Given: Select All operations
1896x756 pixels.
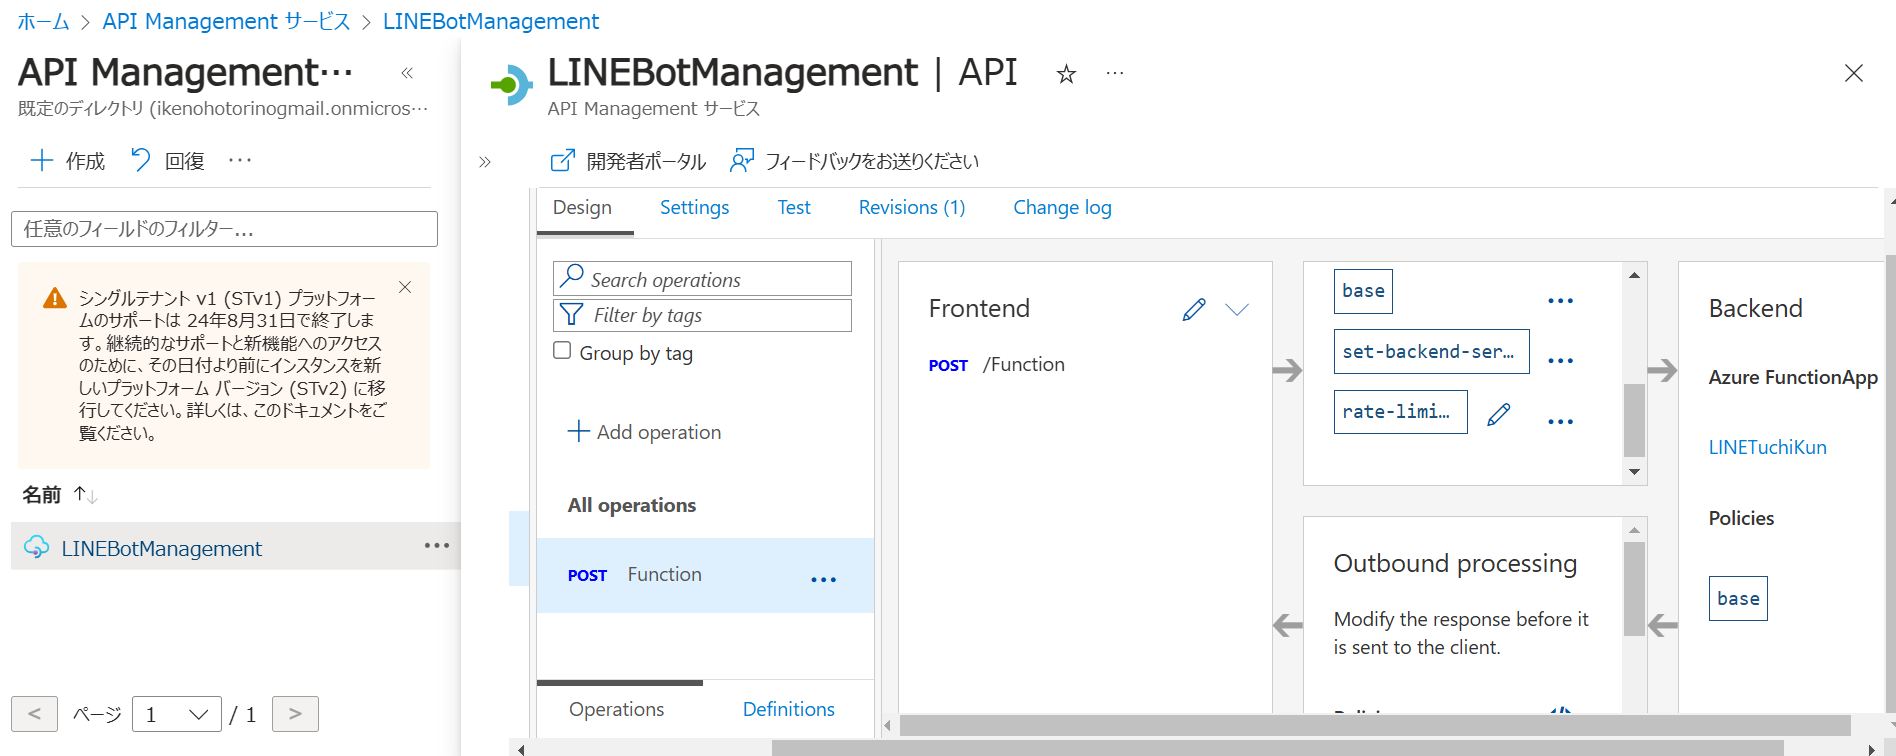Looking at the screenshot, I should (632, 505).
